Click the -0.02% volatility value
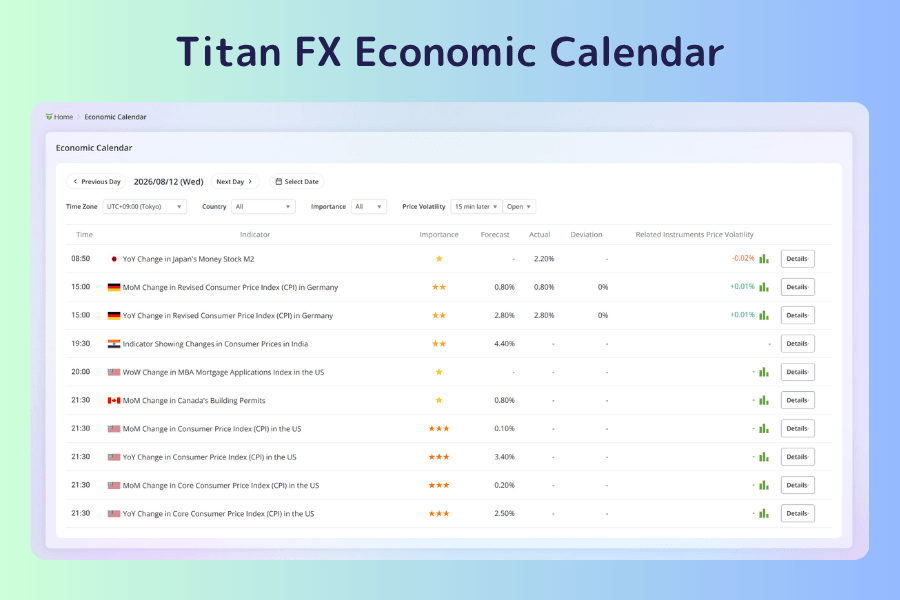Screen dimensions: 900x600 click(x=743, y=258)
